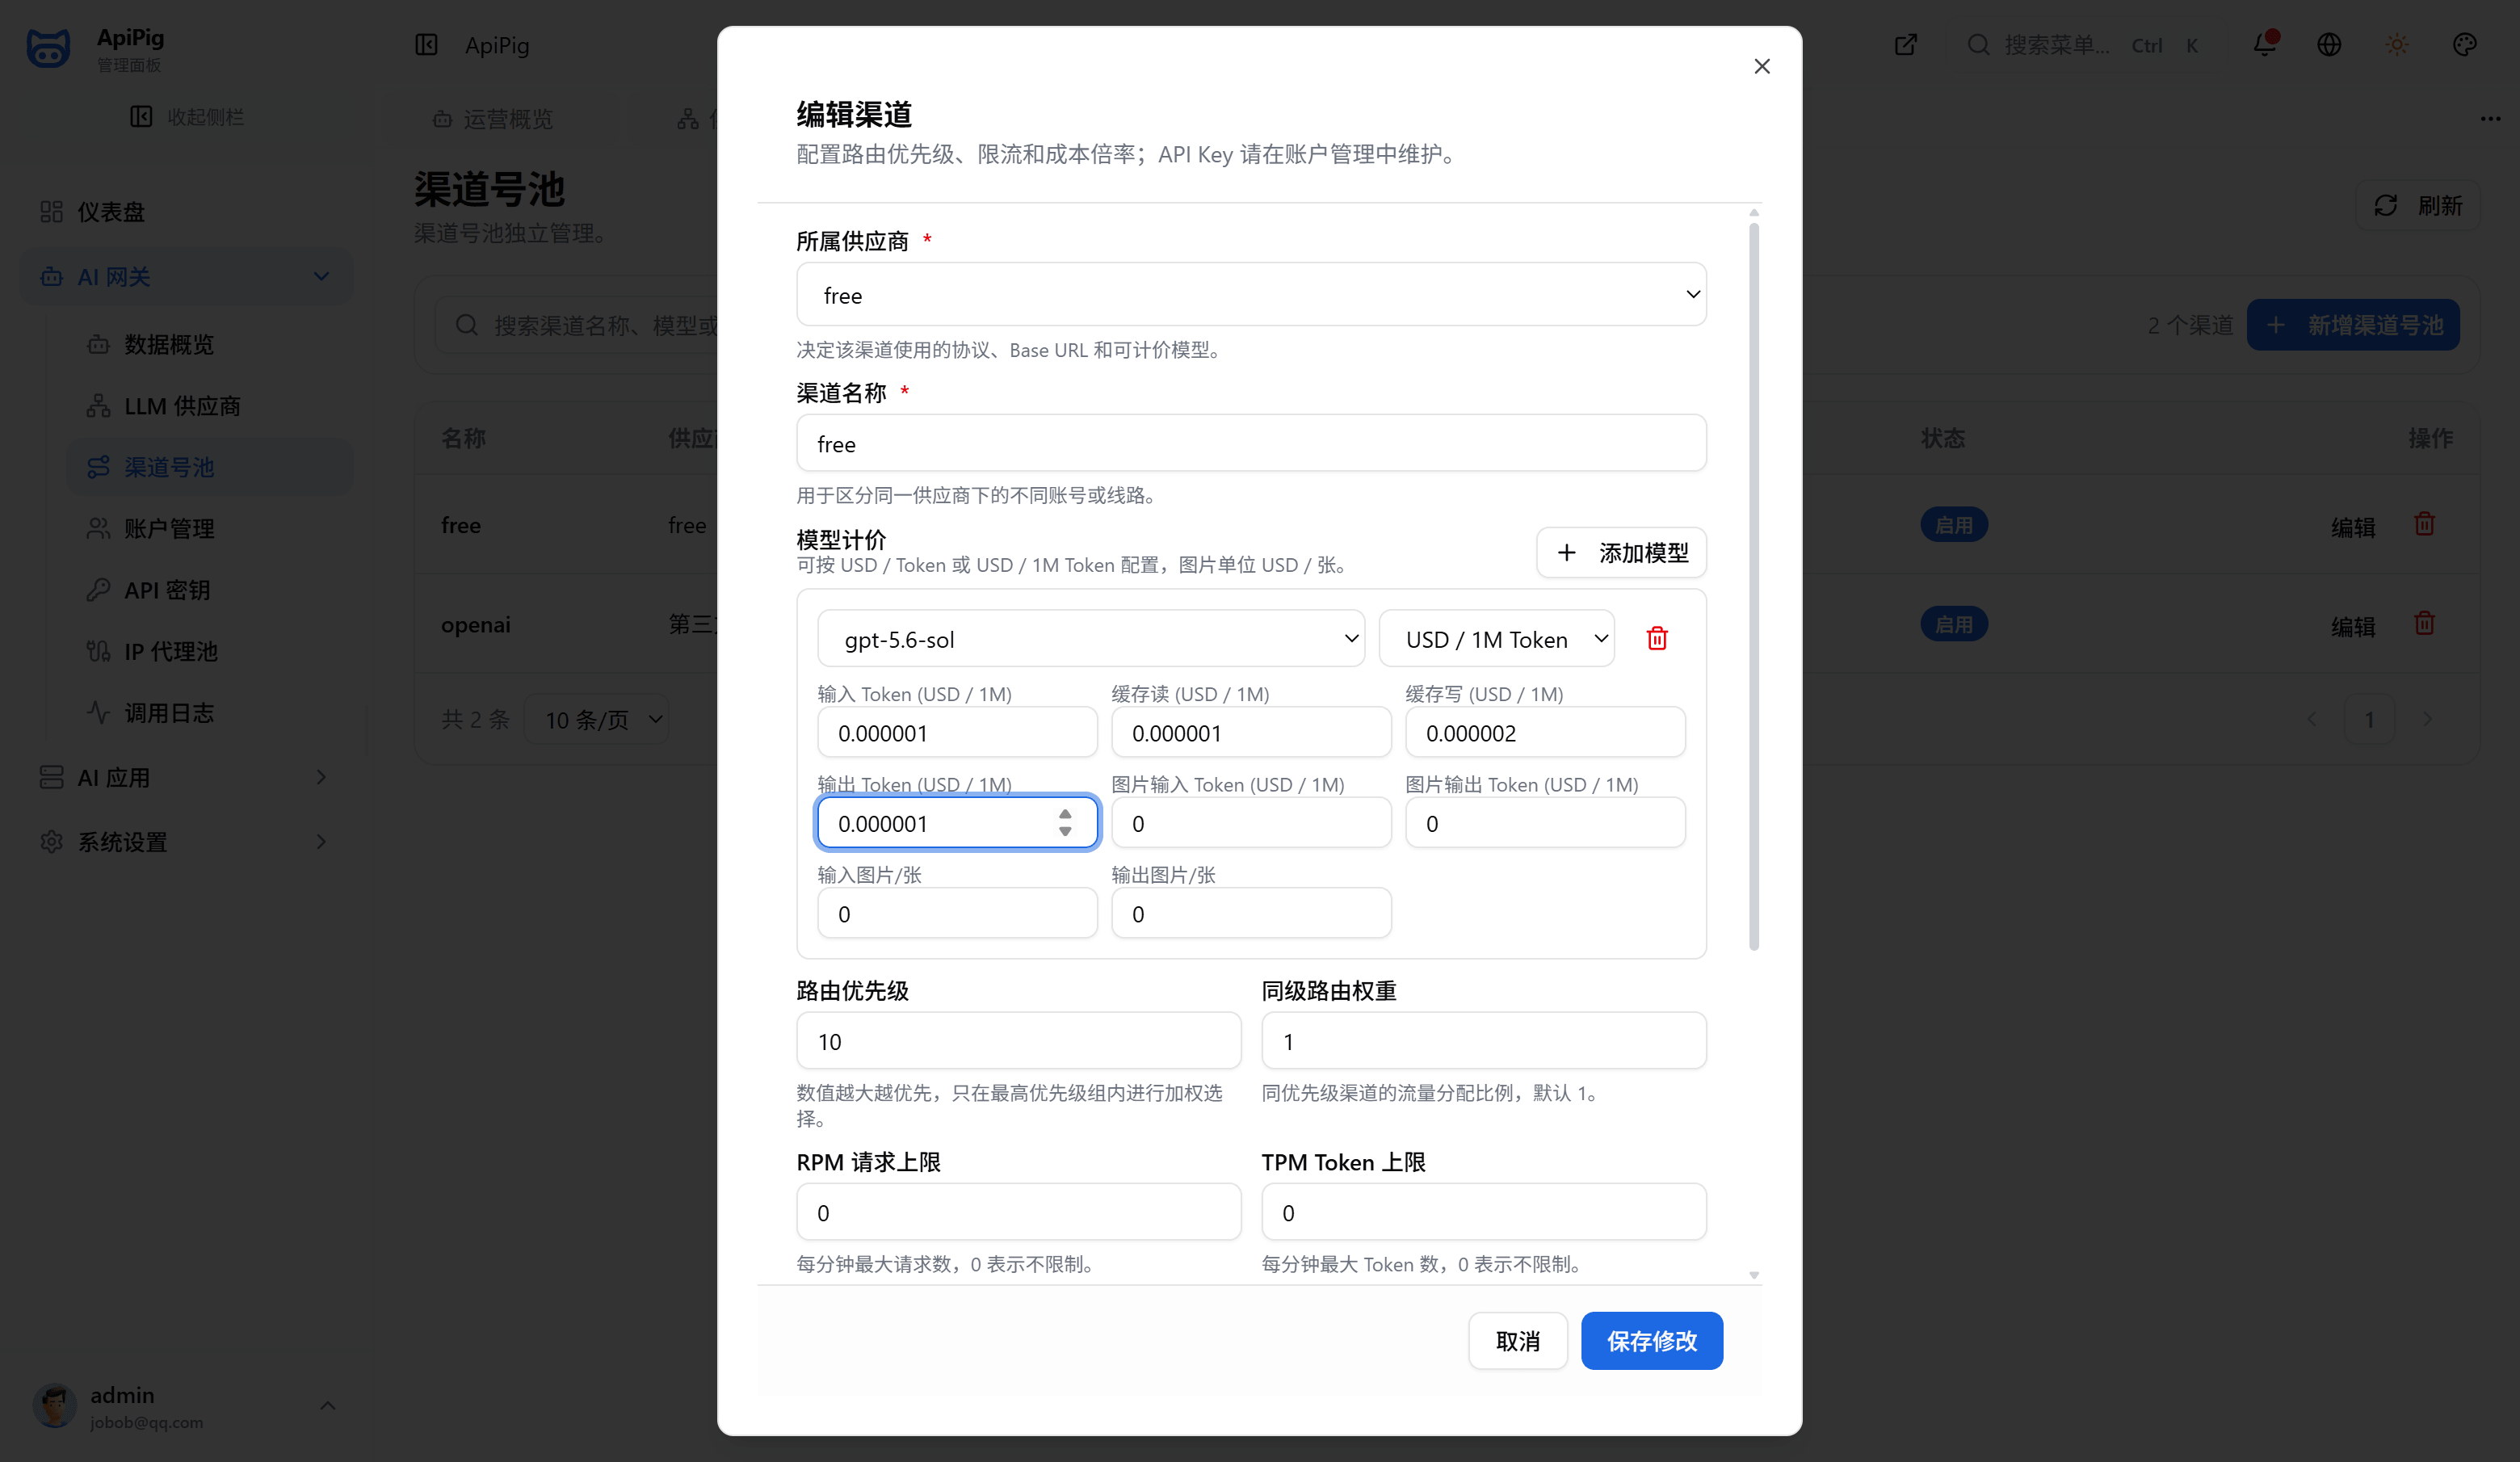Open 仪表盘 in the sidebar

pyautogui.click(x=186, y=212)
